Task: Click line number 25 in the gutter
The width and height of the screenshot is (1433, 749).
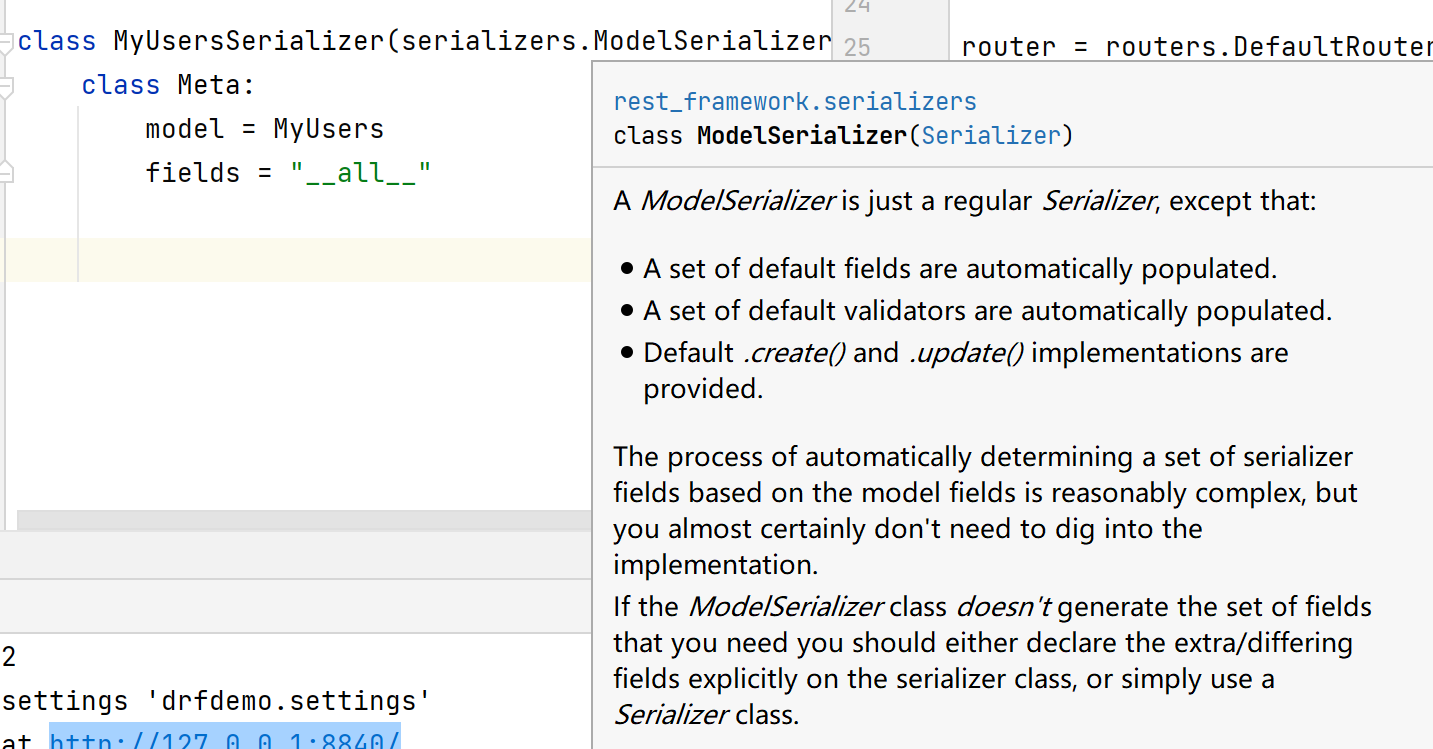Action: pos(857,48)
